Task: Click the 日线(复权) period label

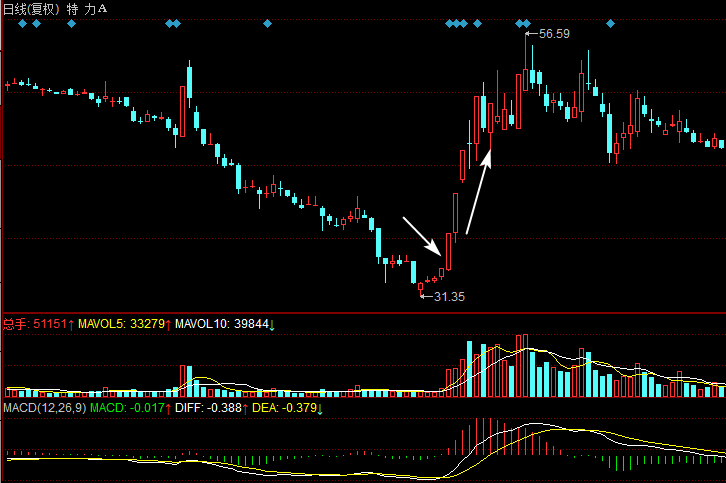Action: point(32,8)
